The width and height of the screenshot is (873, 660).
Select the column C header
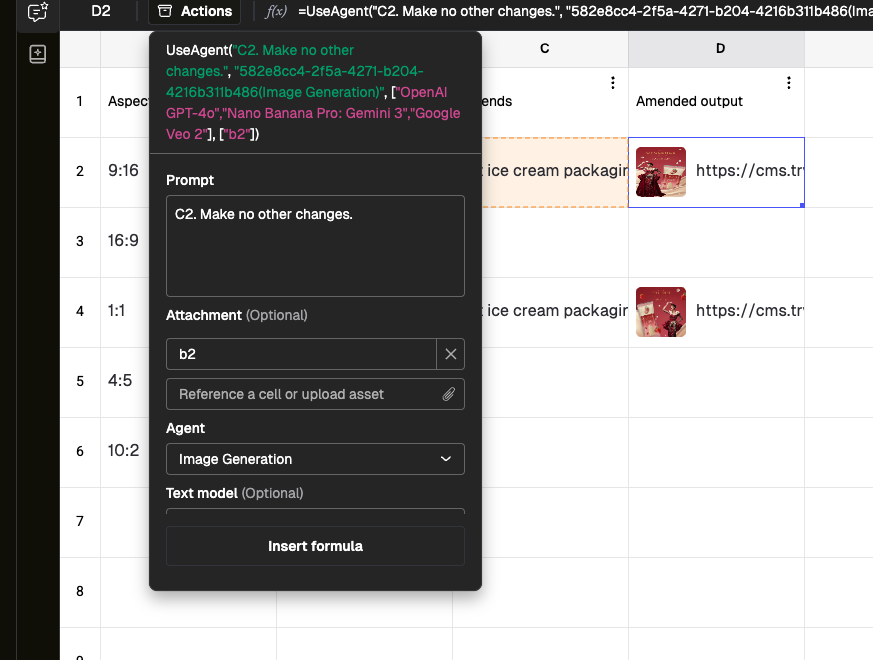(x=544, y=48)
